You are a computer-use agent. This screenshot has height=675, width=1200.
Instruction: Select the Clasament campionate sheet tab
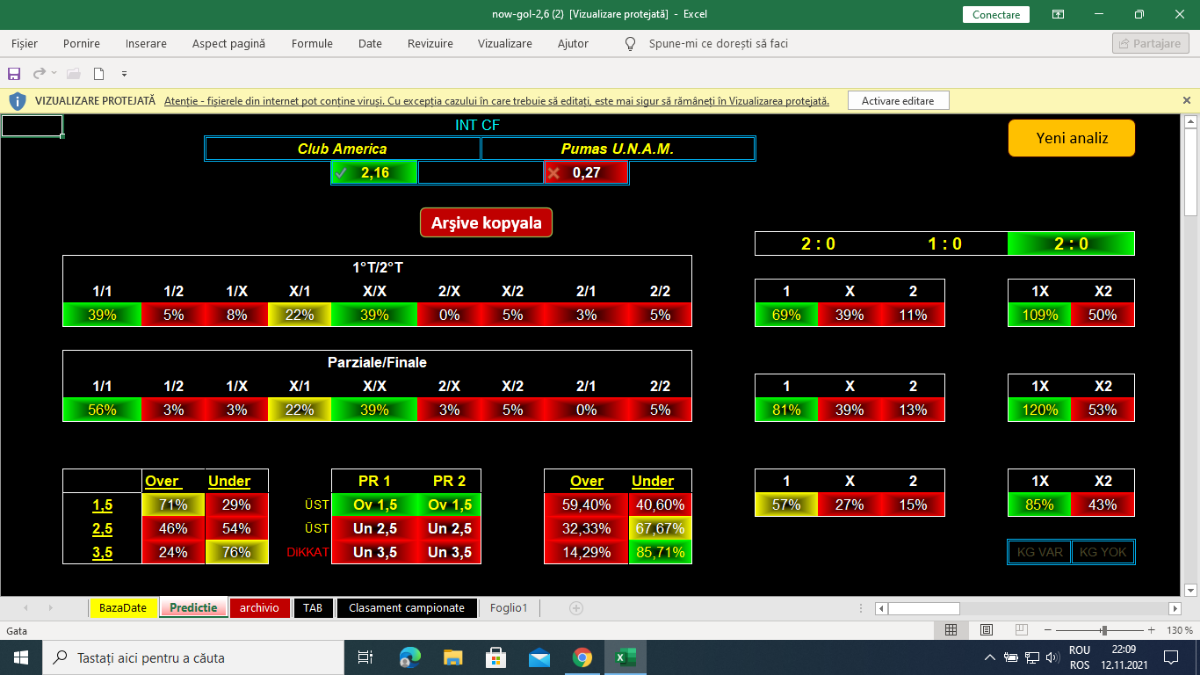click(x=406, y=608)
